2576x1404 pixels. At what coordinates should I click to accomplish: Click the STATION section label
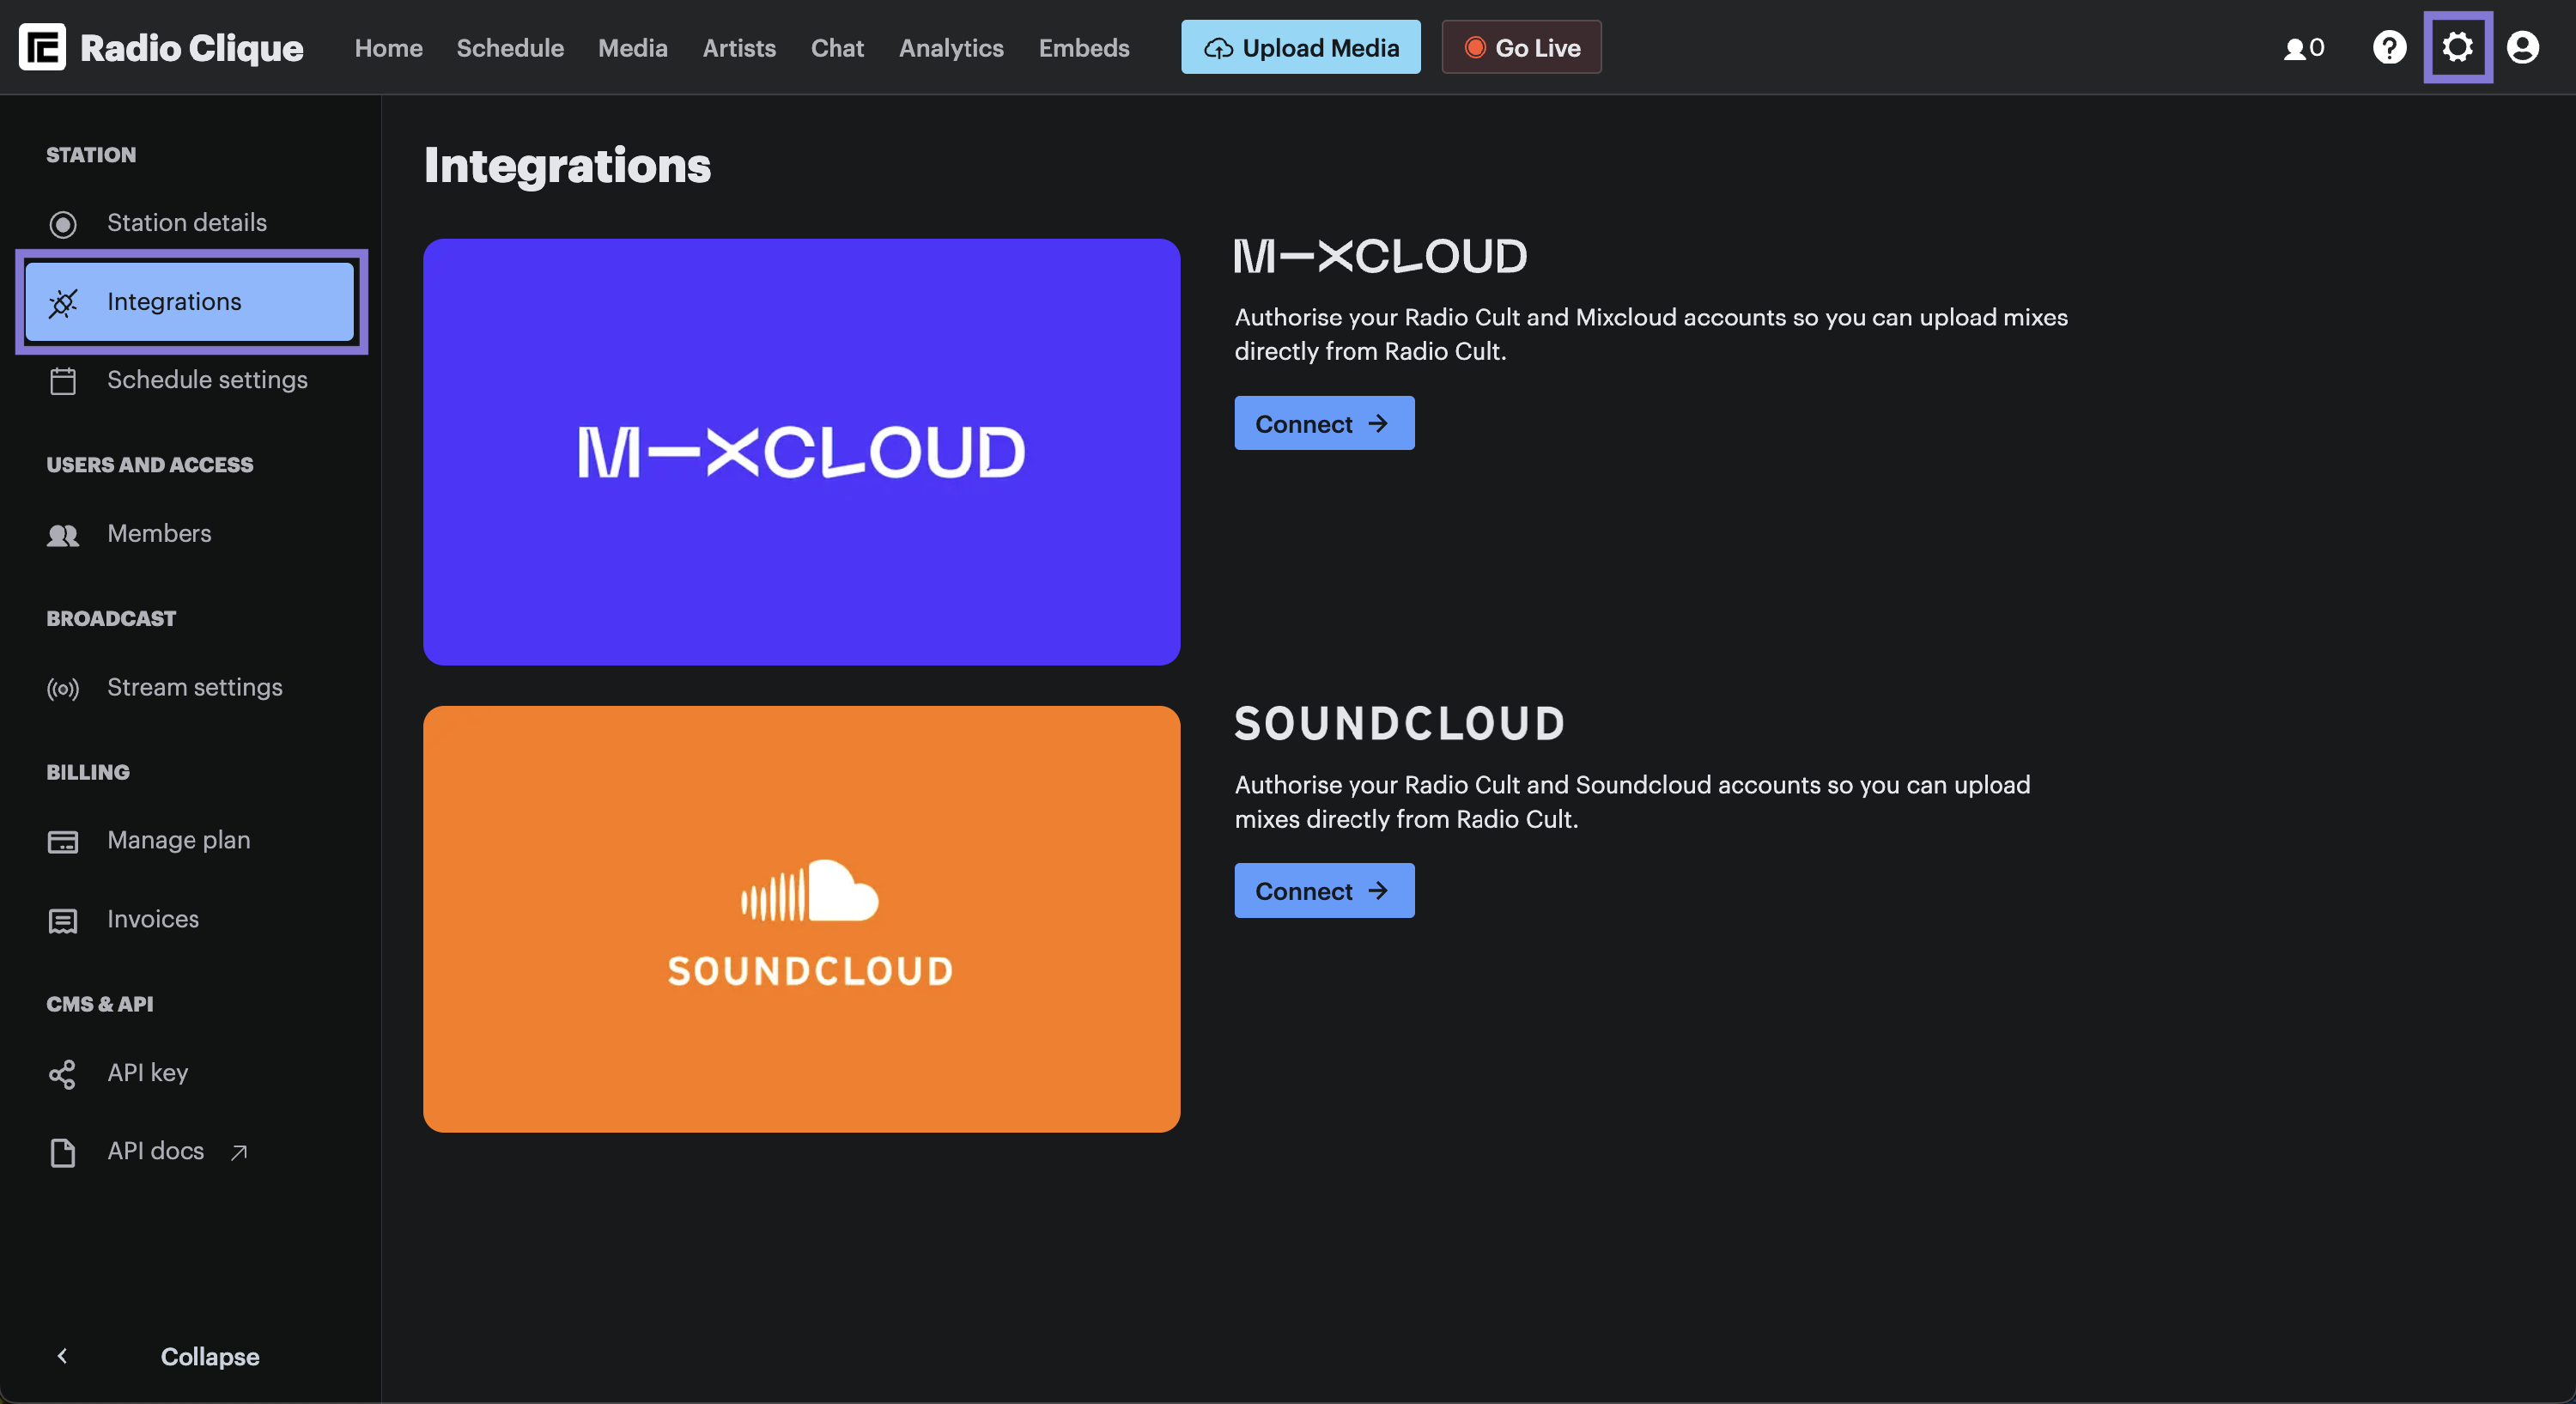pos(91,155)
